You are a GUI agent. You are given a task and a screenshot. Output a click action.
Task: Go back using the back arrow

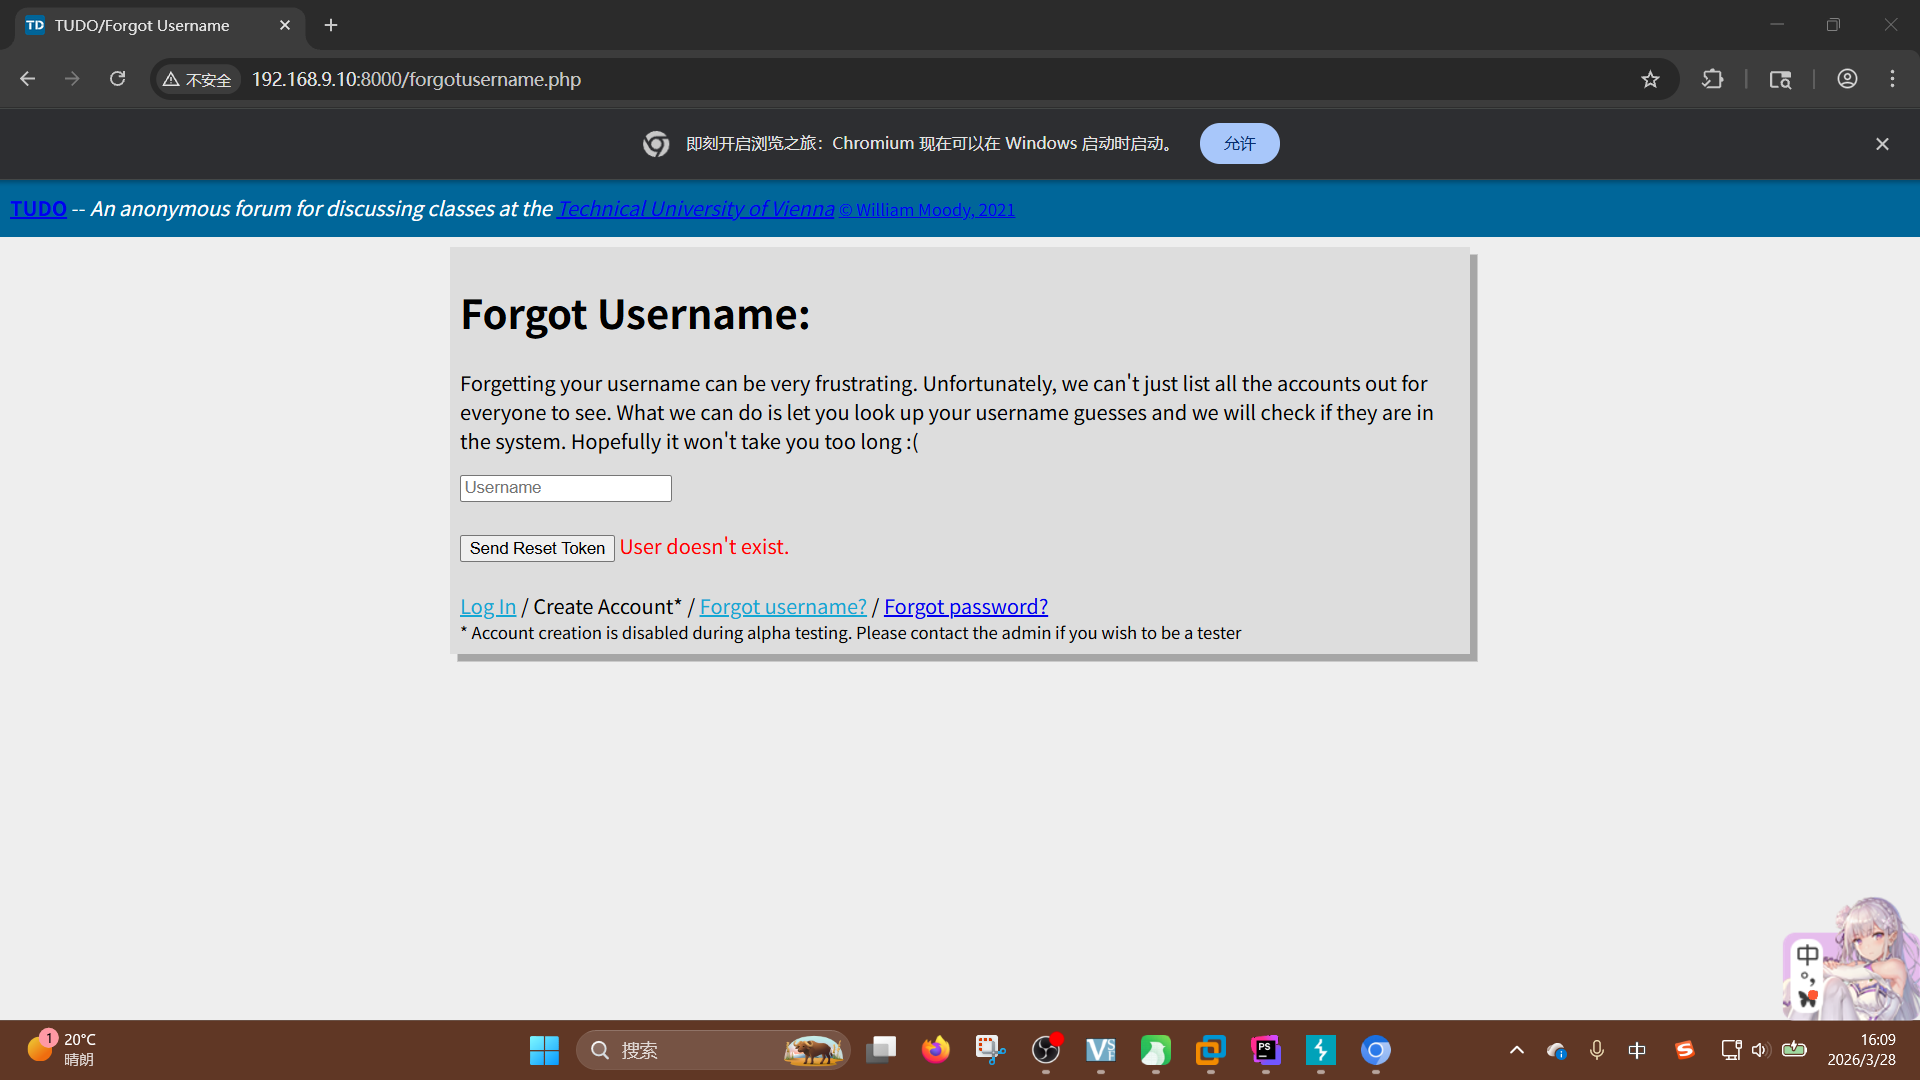tap(28, 79)
